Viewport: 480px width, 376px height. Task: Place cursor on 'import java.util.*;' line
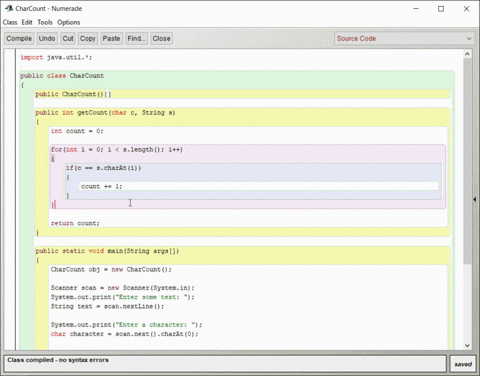56,57
